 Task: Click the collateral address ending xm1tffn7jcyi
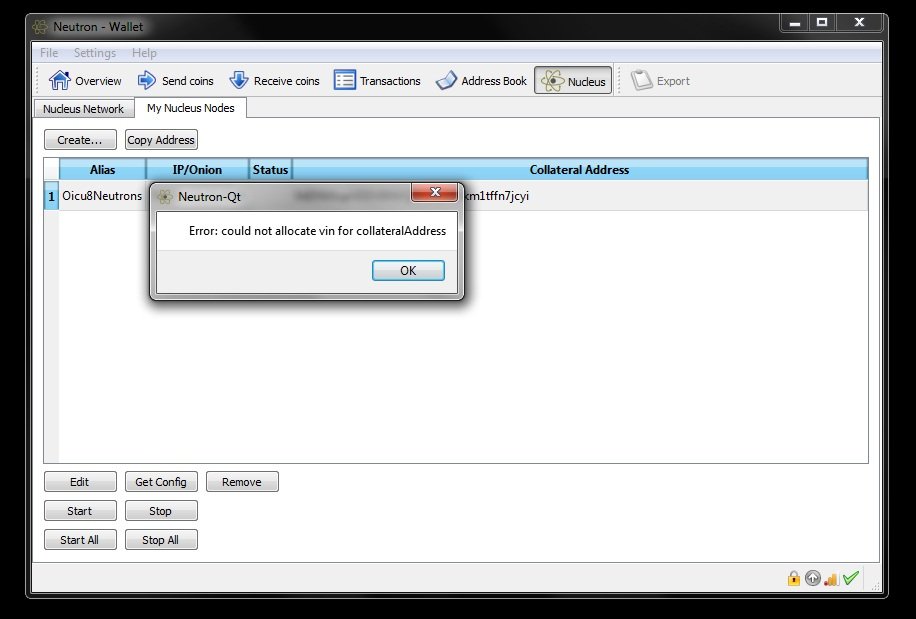[x=497, y=196]
